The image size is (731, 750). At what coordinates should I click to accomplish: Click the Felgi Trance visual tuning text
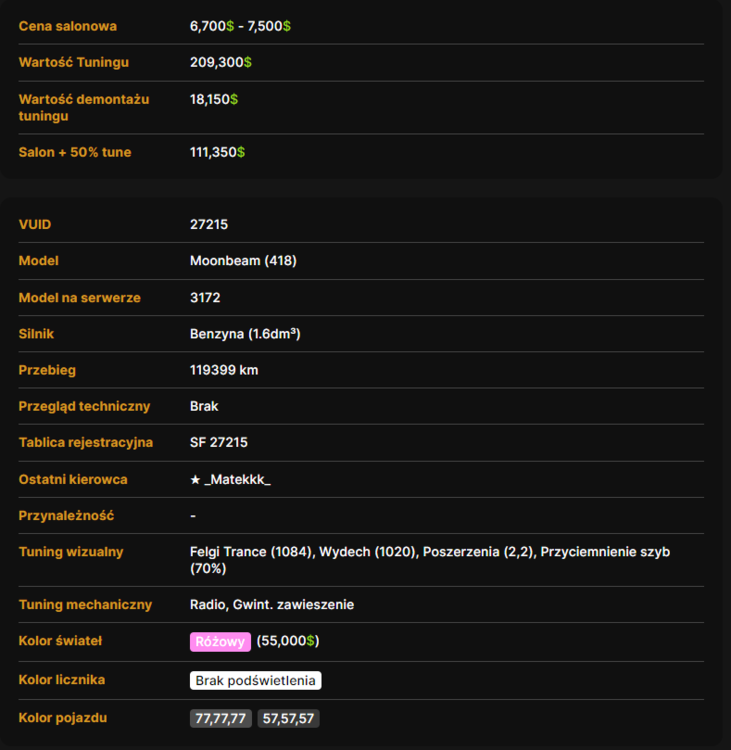point(252,551)
